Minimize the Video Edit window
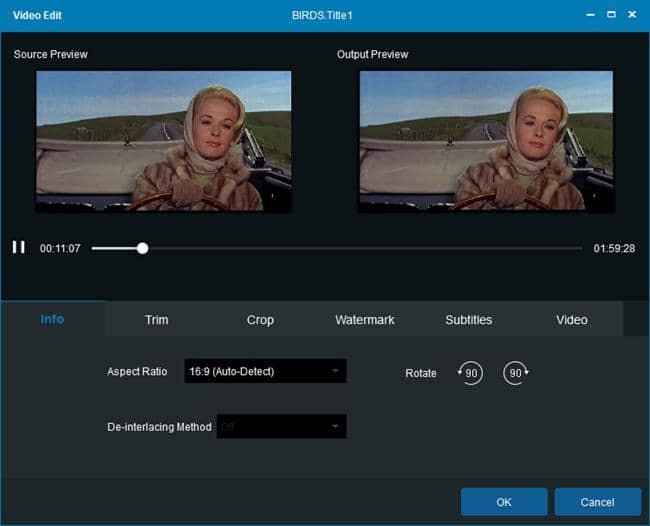Screen dimensions: 650x526 click(591, 15)
